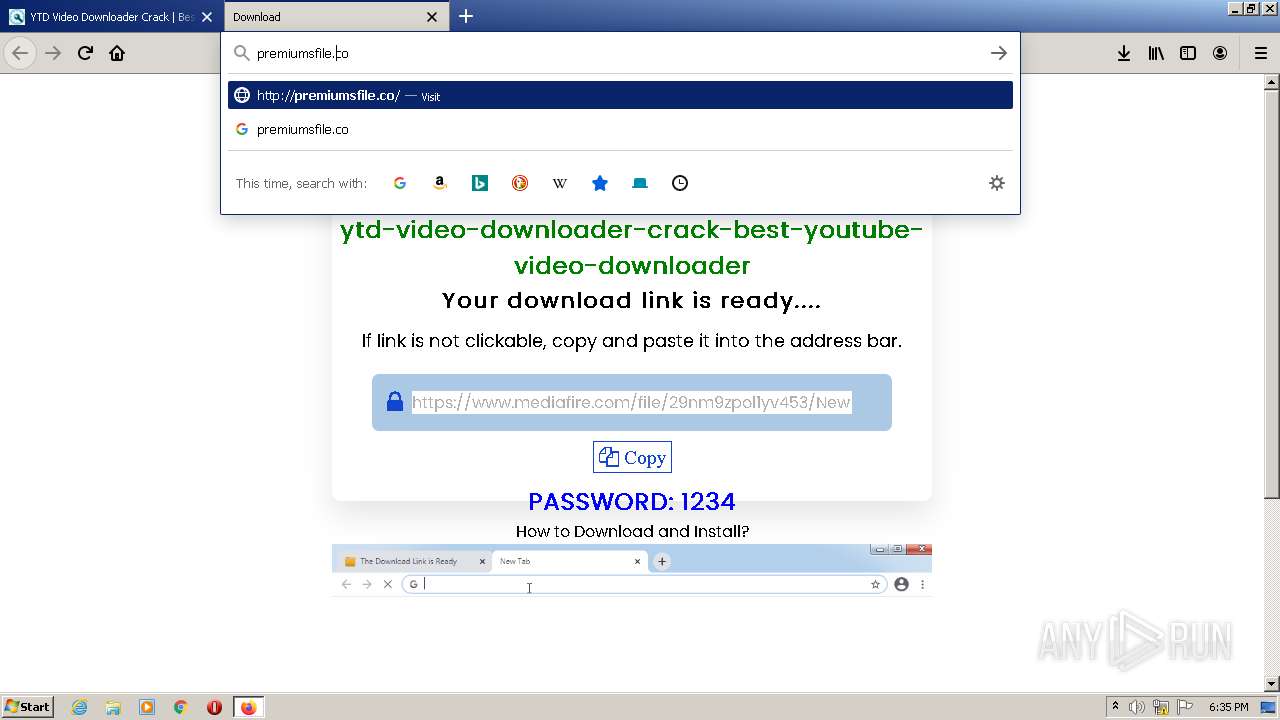The width and height of the screenshot is (1280, 720).
Task: Search within Bookmarks star icon
Action: click(600, 183)
